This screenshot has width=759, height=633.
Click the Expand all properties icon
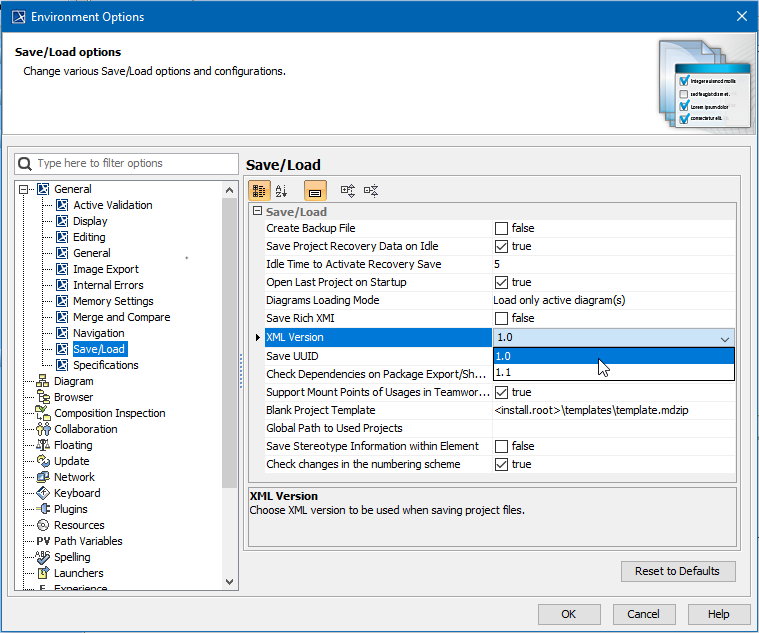[x=347, y=190]
